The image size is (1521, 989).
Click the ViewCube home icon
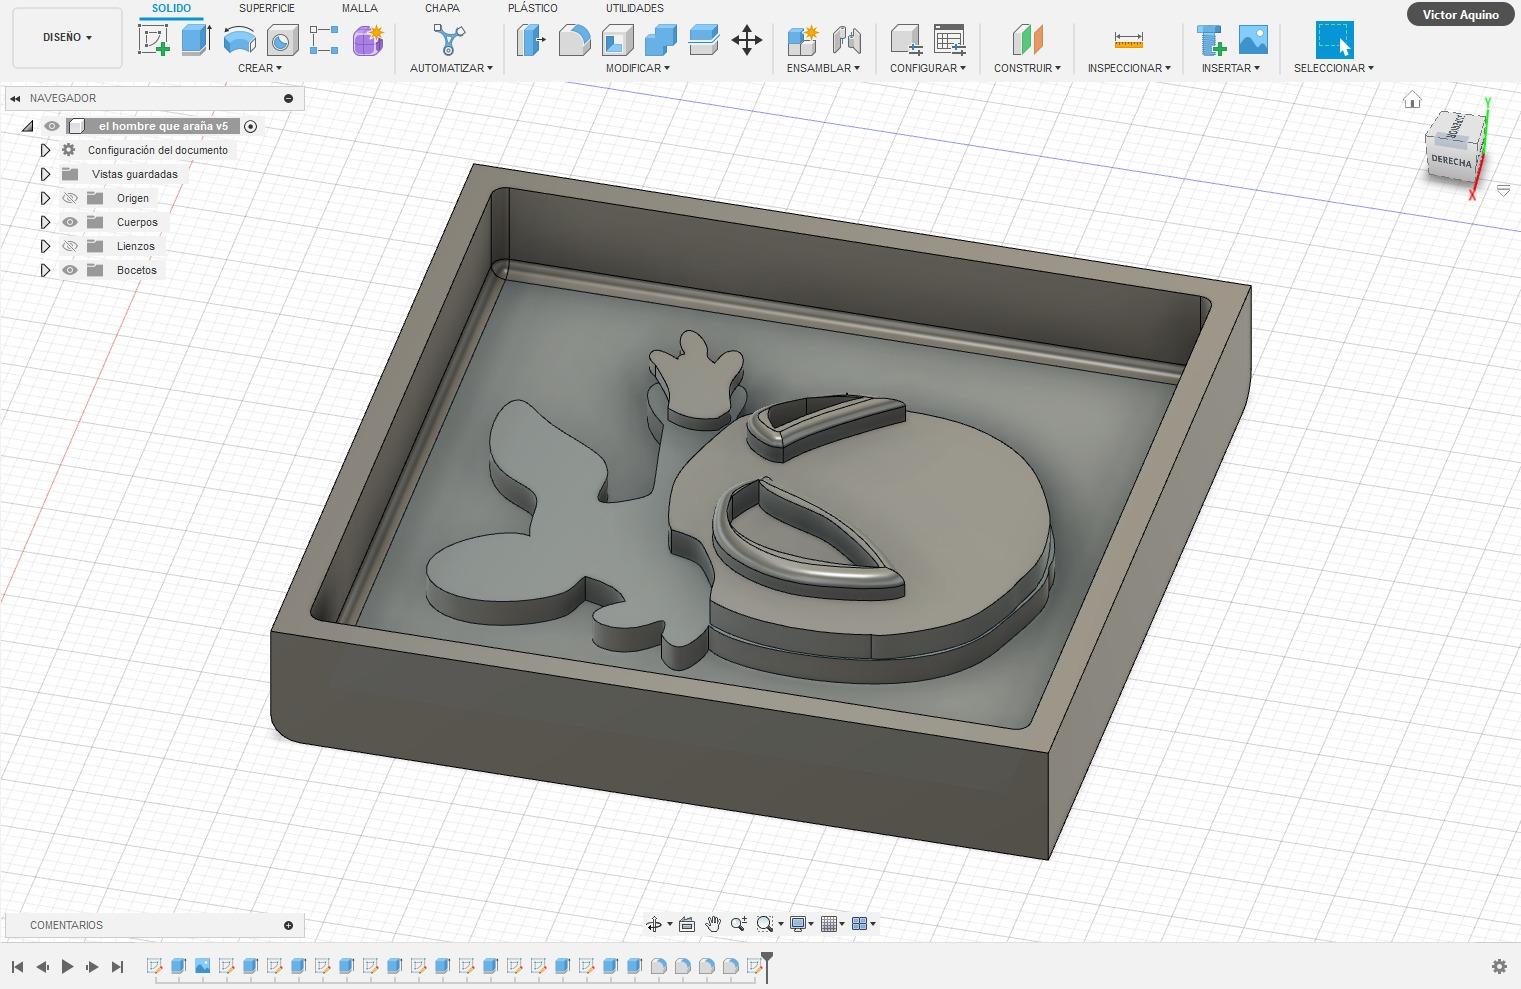(1412, 100)
